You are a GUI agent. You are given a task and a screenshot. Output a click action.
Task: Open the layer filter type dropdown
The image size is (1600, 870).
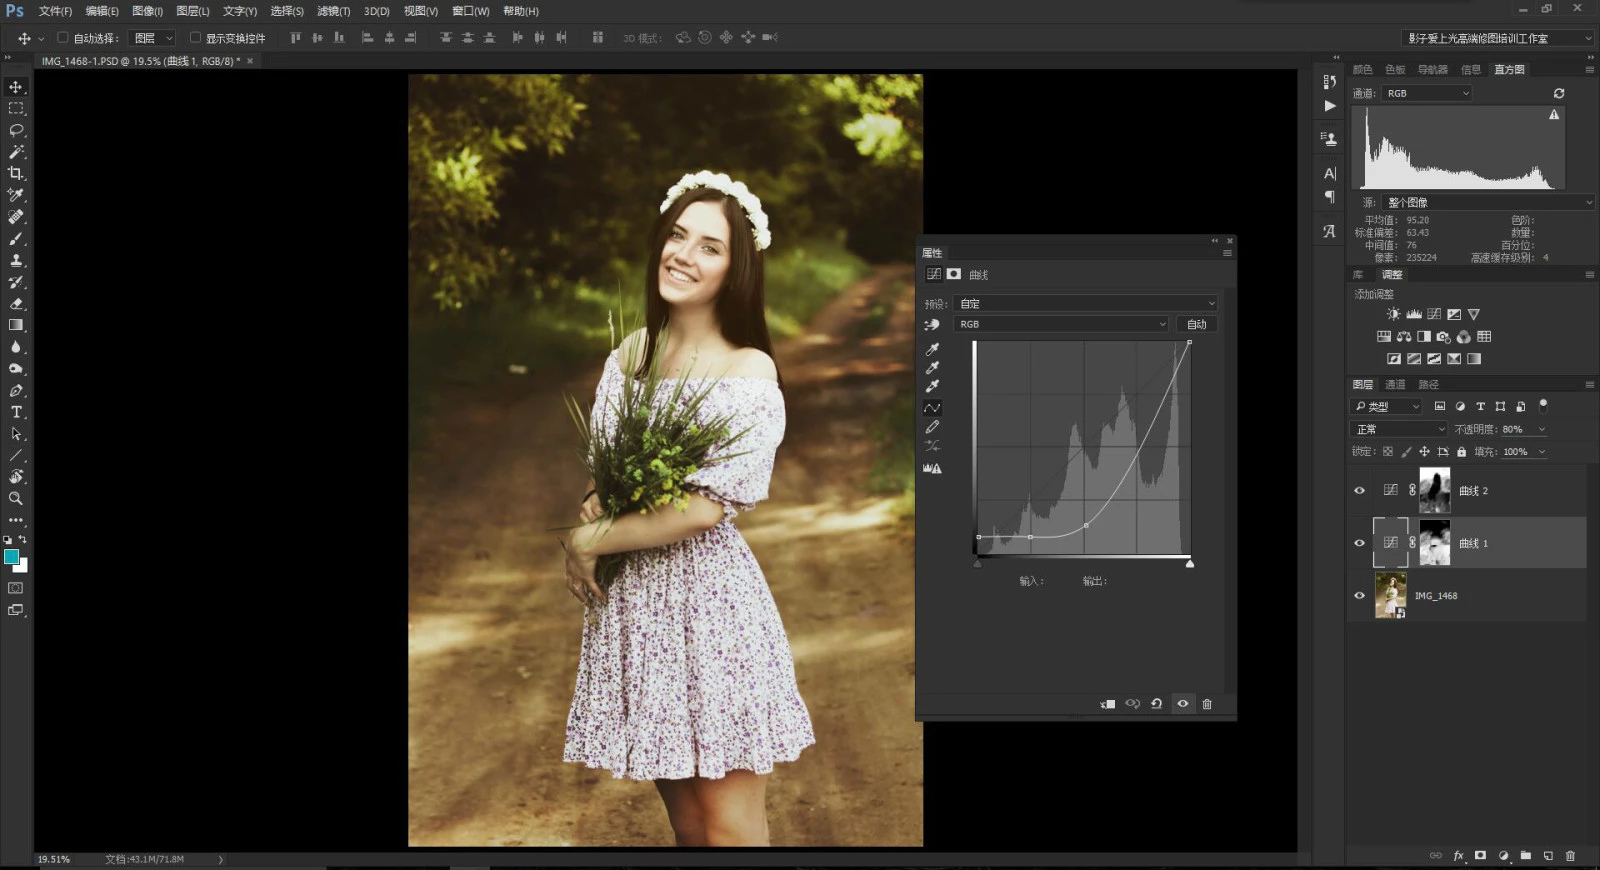click(x=1386, y=406)
